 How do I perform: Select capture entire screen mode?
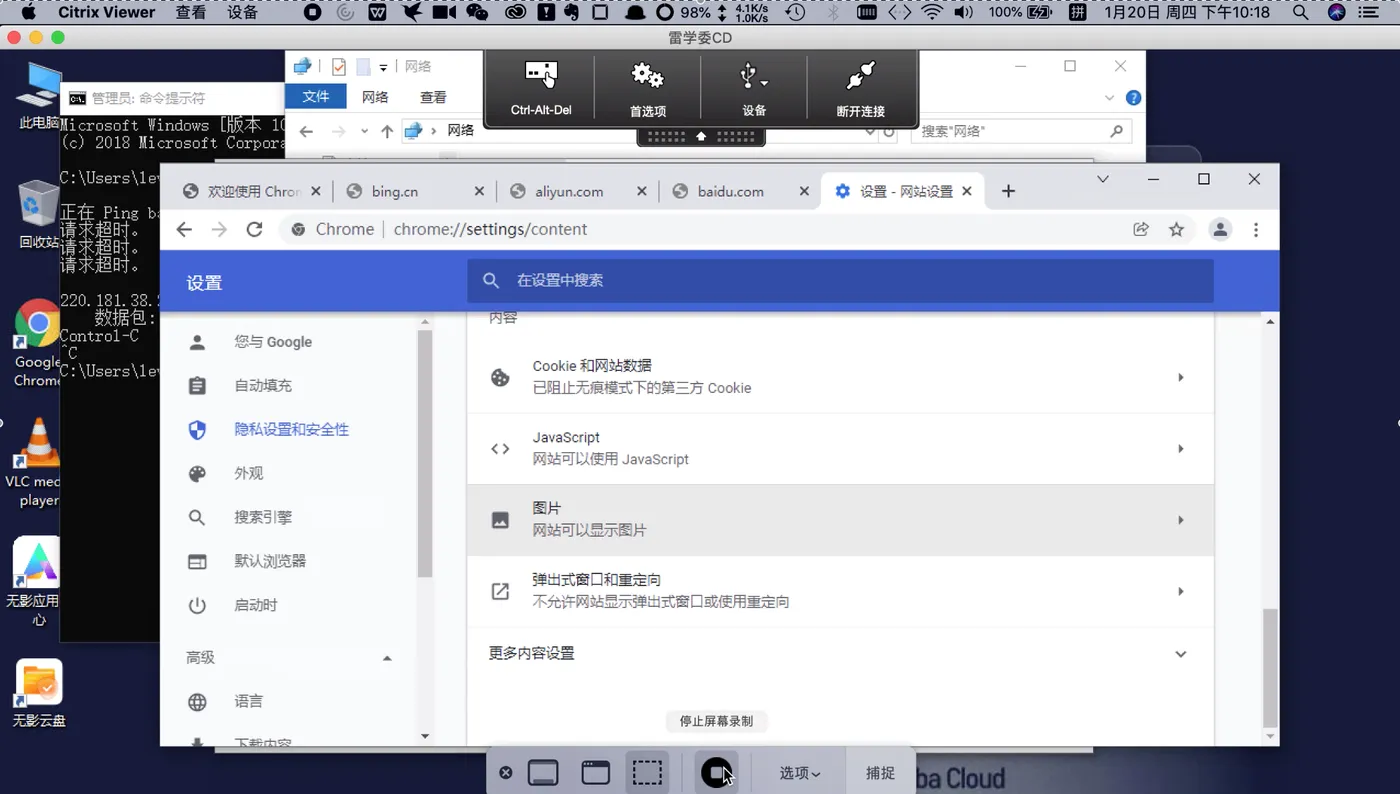pos(543,773)
